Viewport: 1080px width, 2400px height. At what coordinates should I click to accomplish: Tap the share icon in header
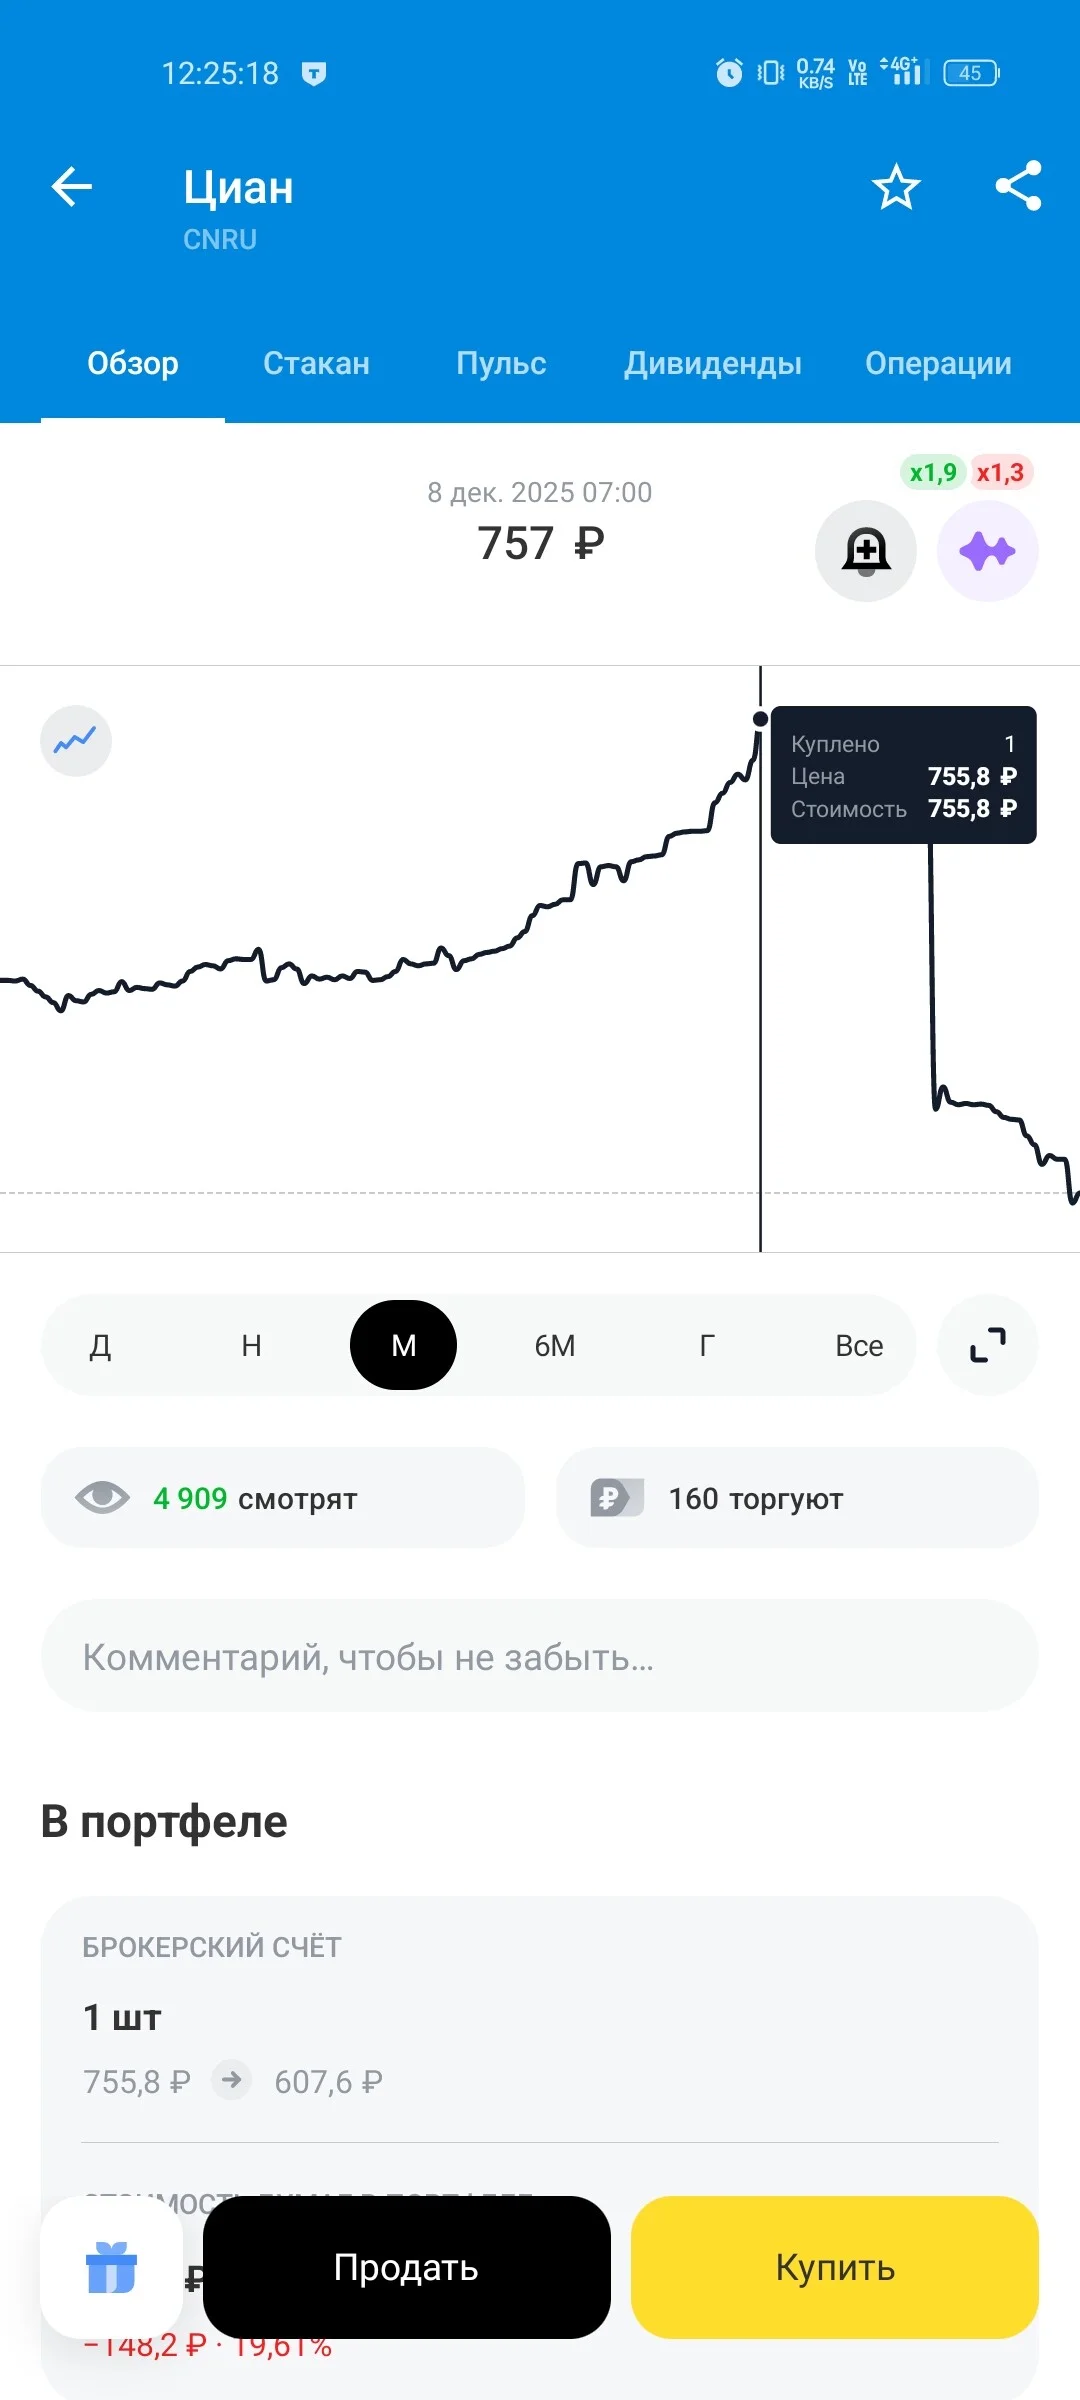coord(1018,186)
